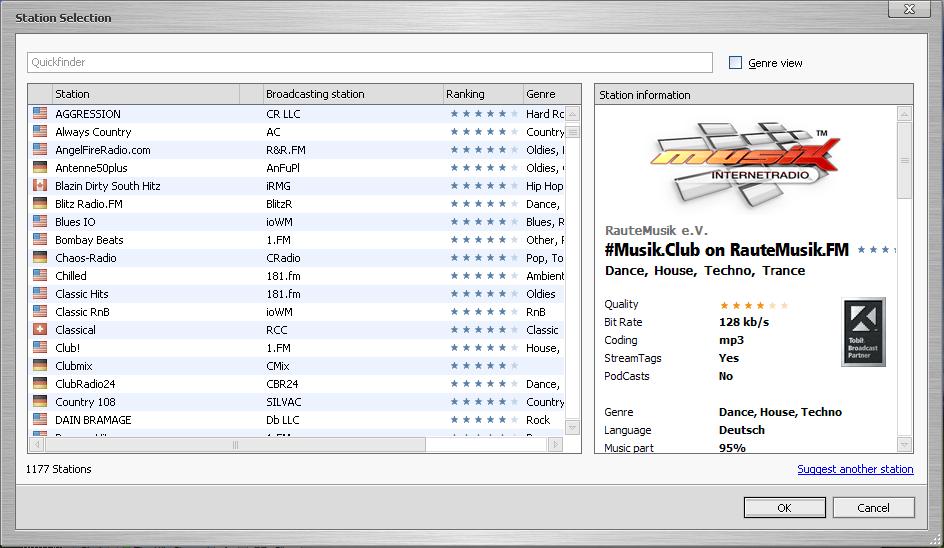This screenshot has width=944, height=548.
Task: Click the blue stars beside #Musik.Club title
Action: pyautogui.click(x=877, y=249)
